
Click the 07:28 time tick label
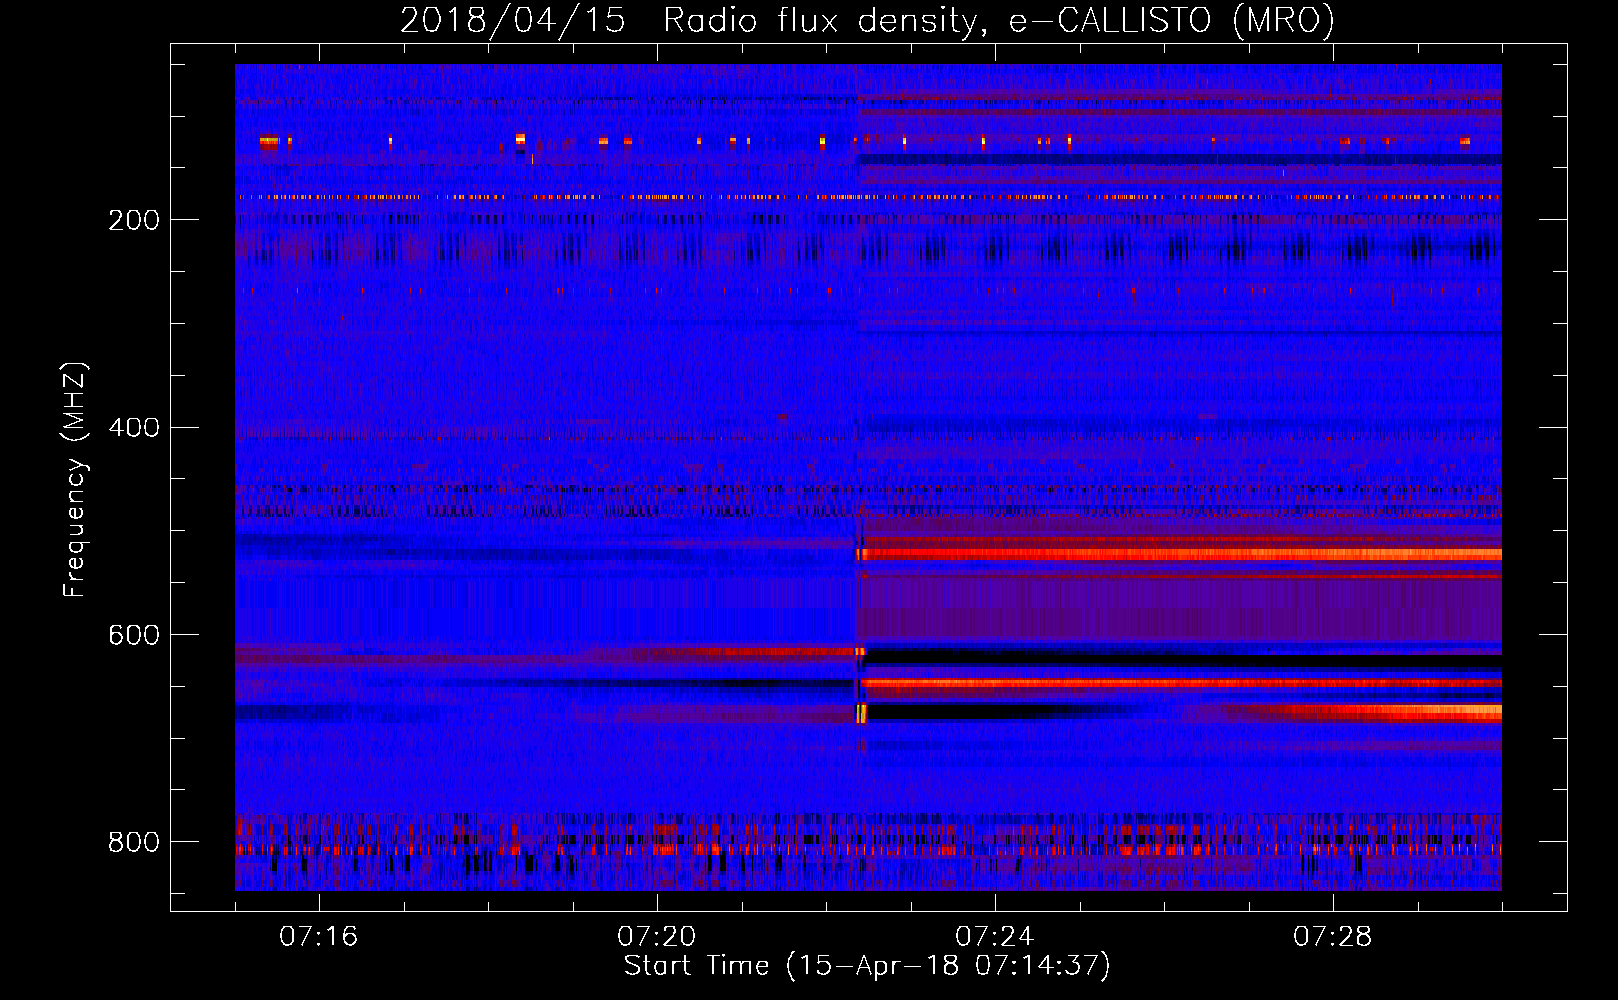1332,936
